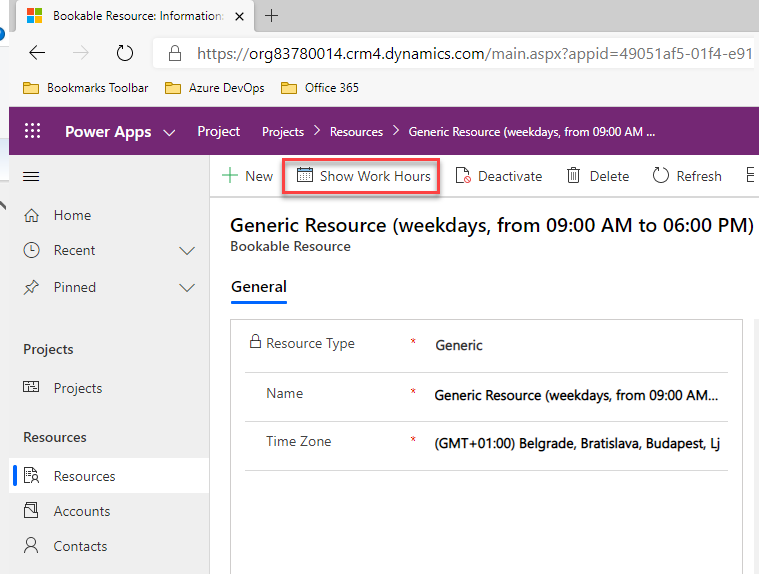Reload the browser page
This screenshot has width=759, height=574.
coord(125,53)
